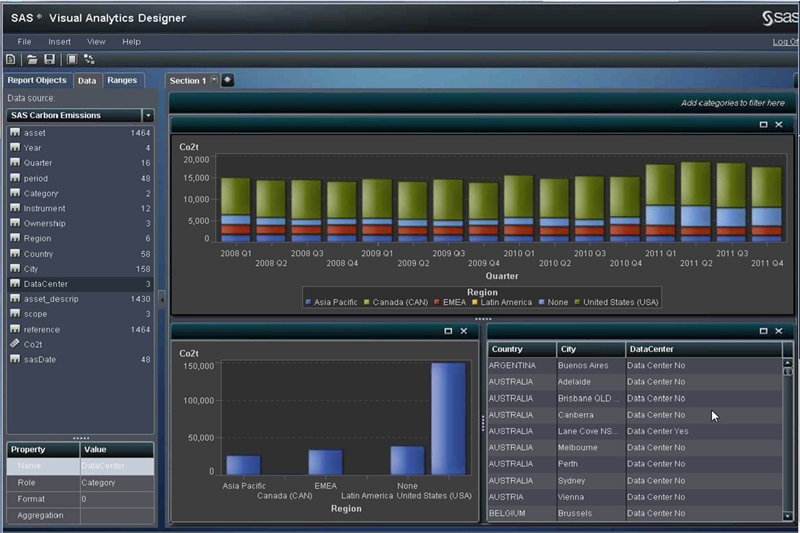This screenshot has width=800, height=533.
Task: Click the table scrollbar up arrow
Action: [788, 363]
